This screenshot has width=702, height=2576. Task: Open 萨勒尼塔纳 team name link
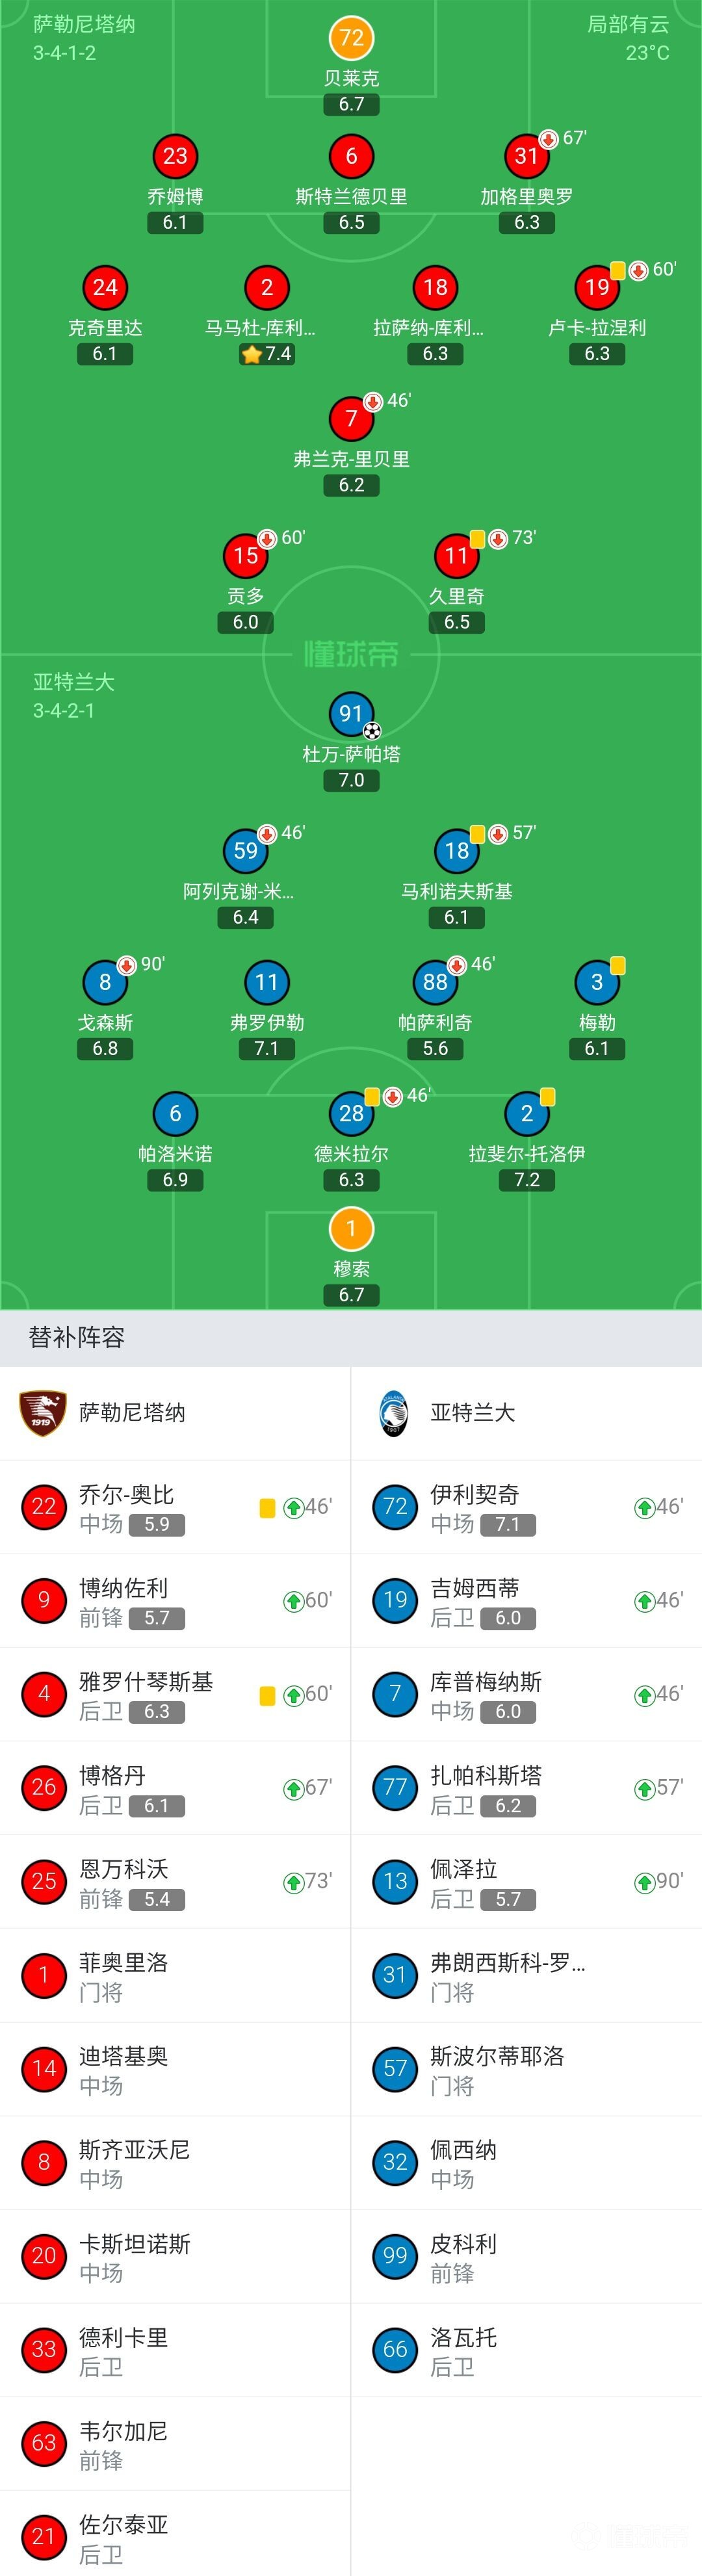(132, 1413)
